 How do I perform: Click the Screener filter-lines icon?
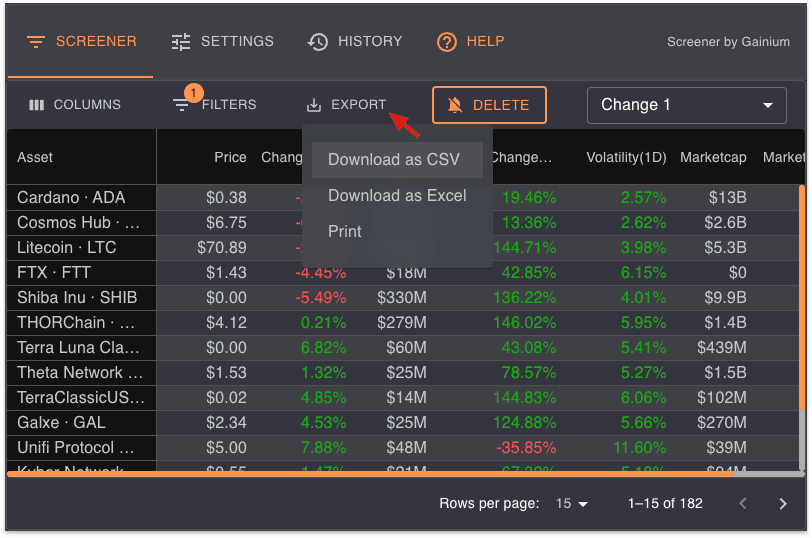coord(36,42)
